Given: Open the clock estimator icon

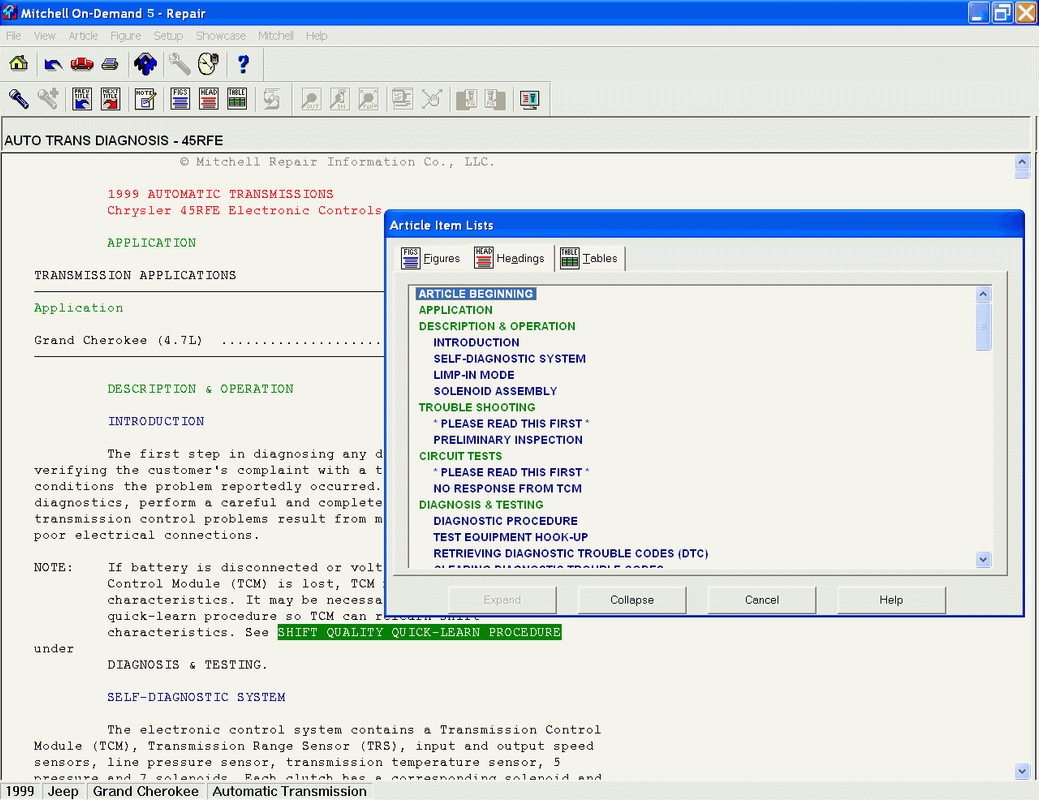Looking at the screenshot, I should tap(209, 64).
